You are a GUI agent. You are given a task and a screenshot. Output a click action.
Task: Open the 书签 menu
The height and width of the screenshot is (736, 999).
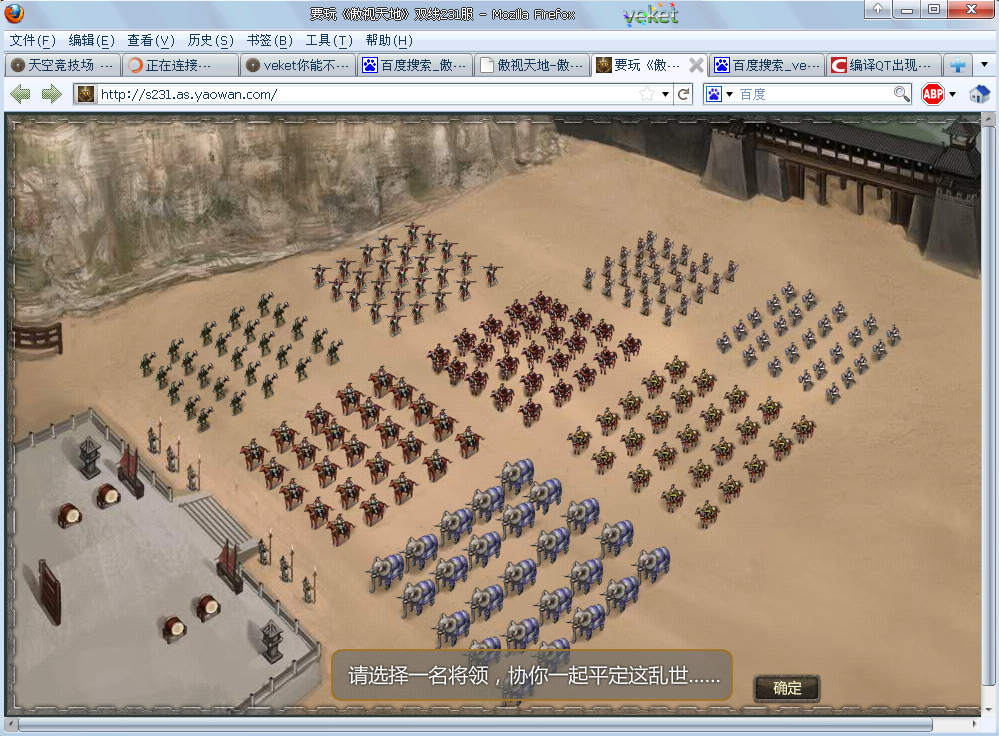click(267, 41)
